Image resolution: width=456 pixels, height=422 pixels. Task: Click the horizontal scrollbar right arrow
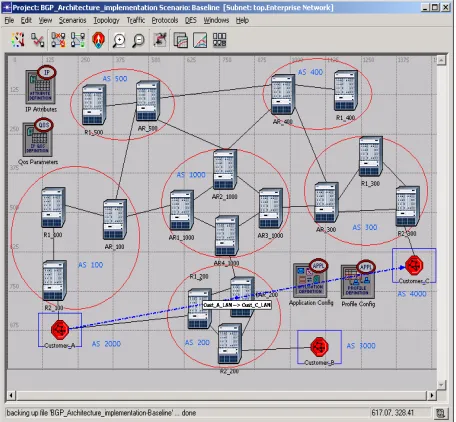pyautogui.click(x=432, y=395)
